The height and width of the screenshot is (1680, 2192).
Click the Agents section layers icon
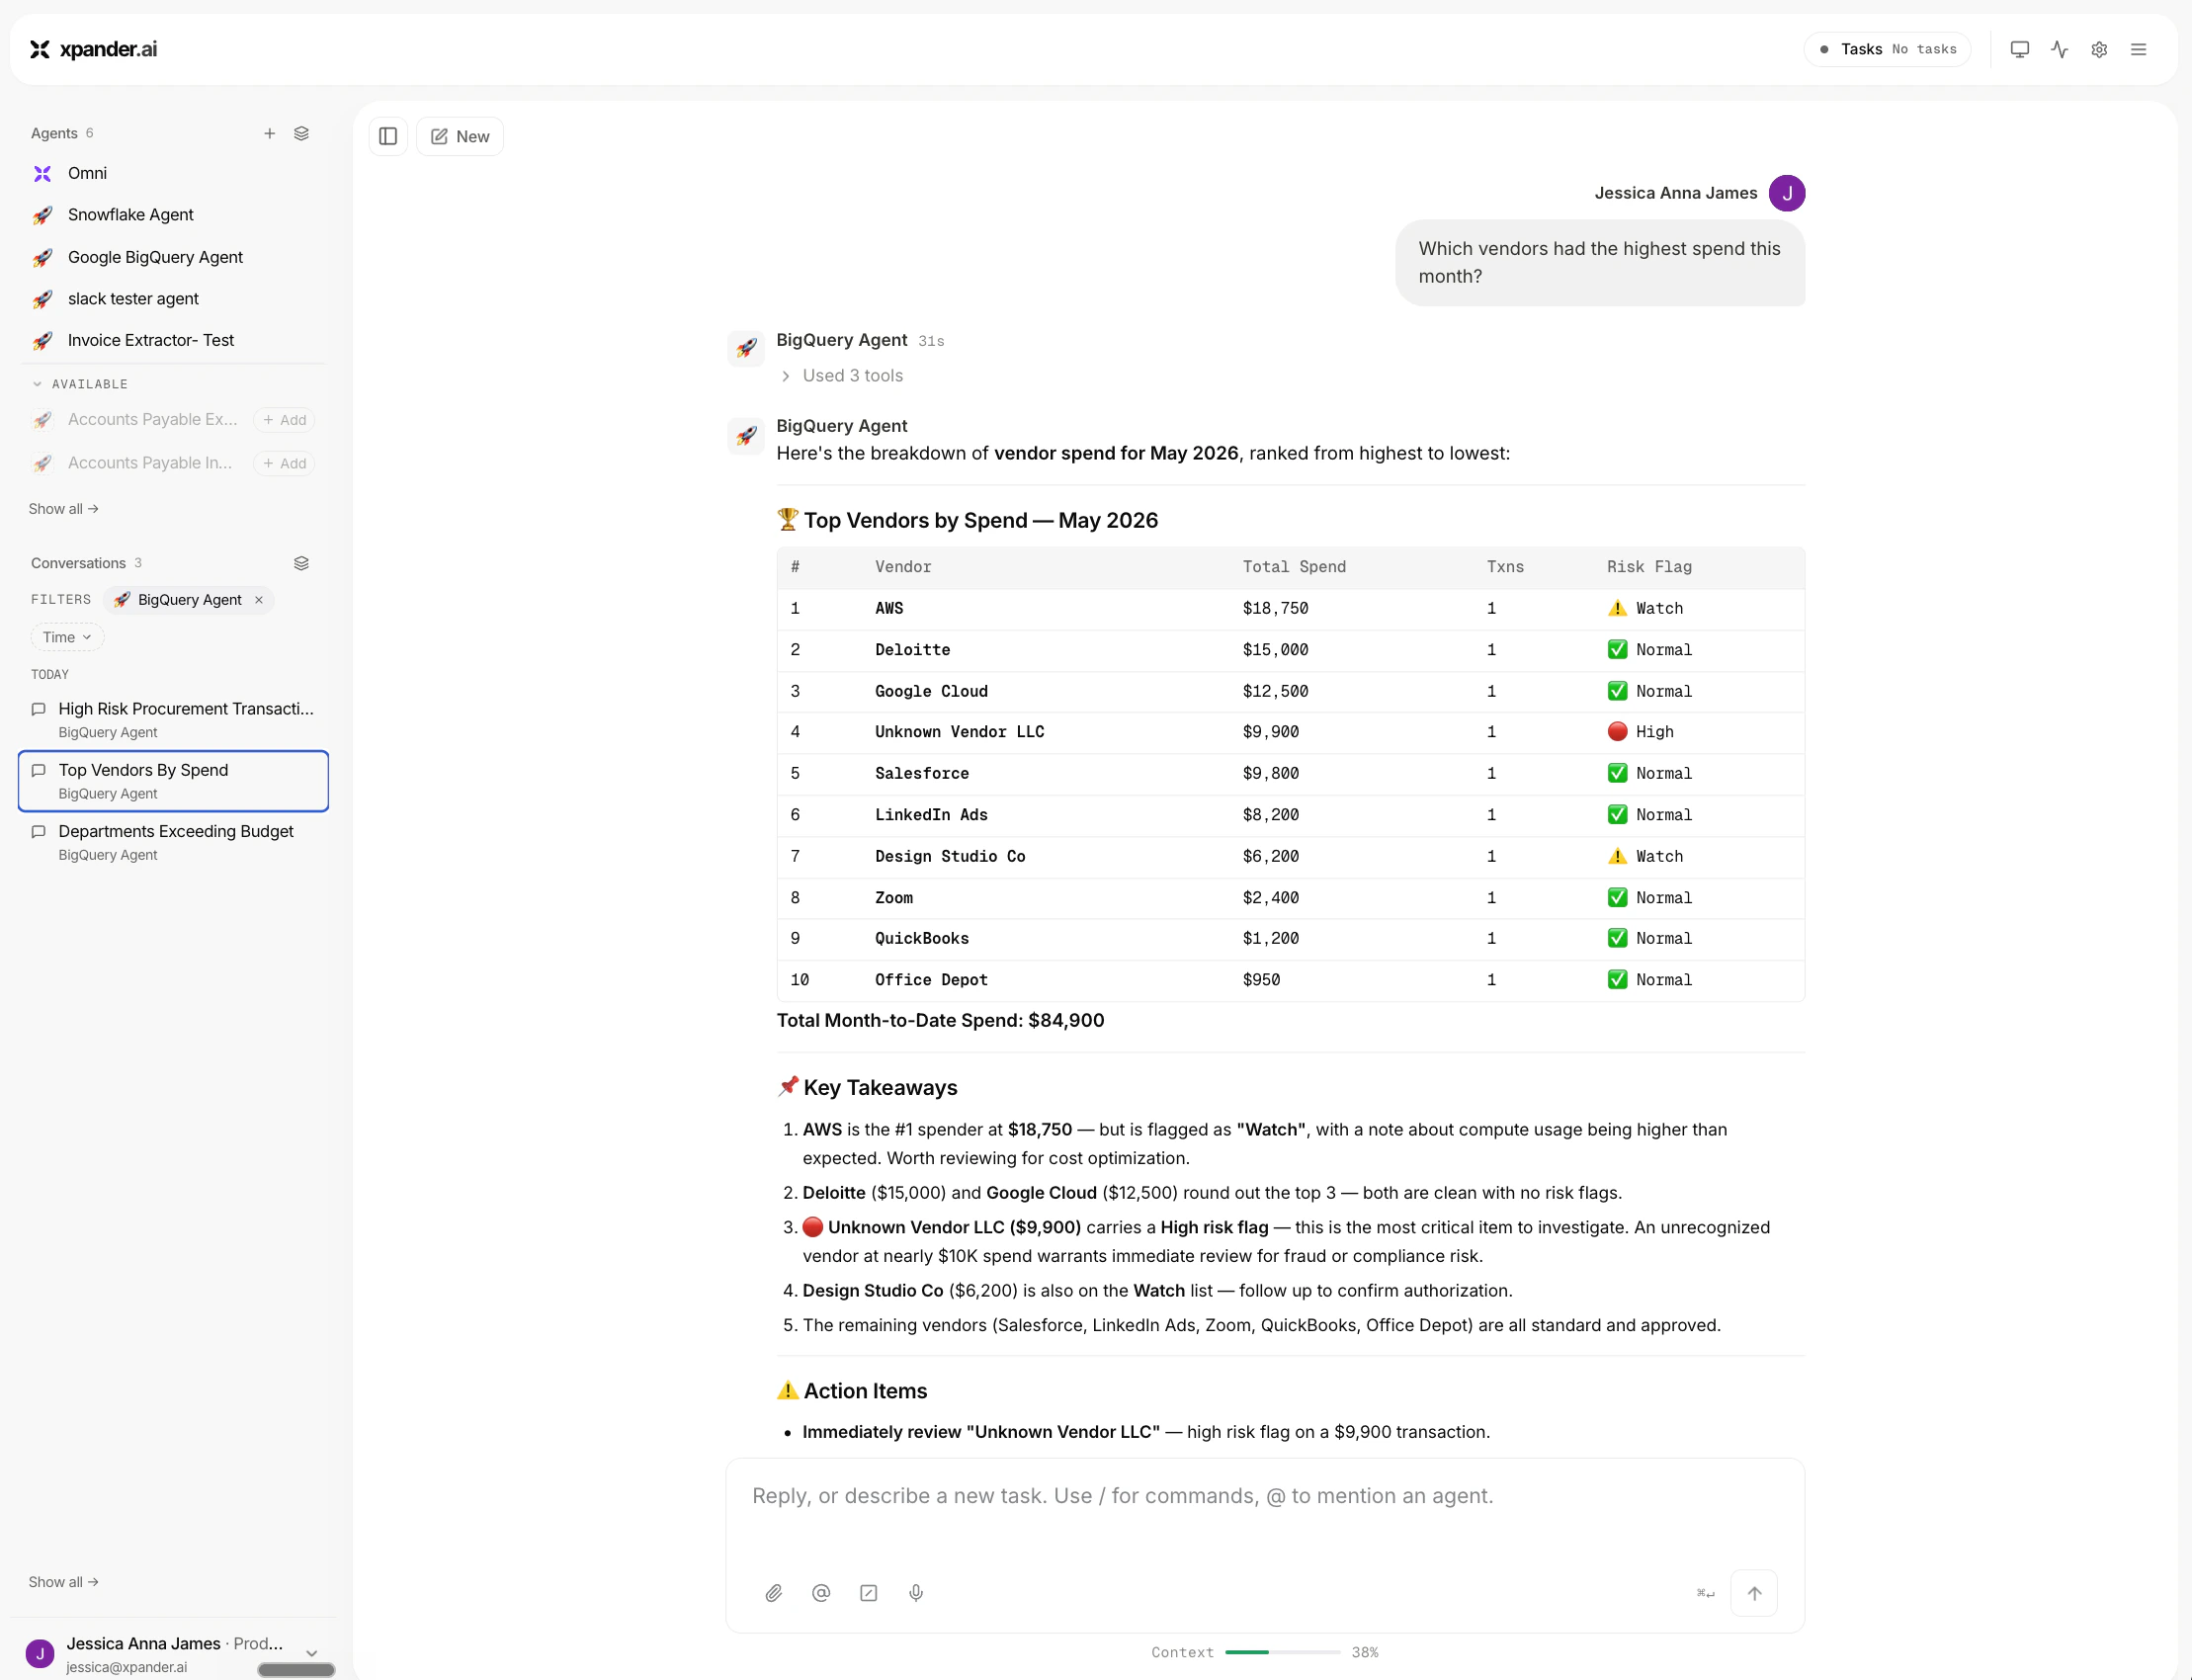301,133
